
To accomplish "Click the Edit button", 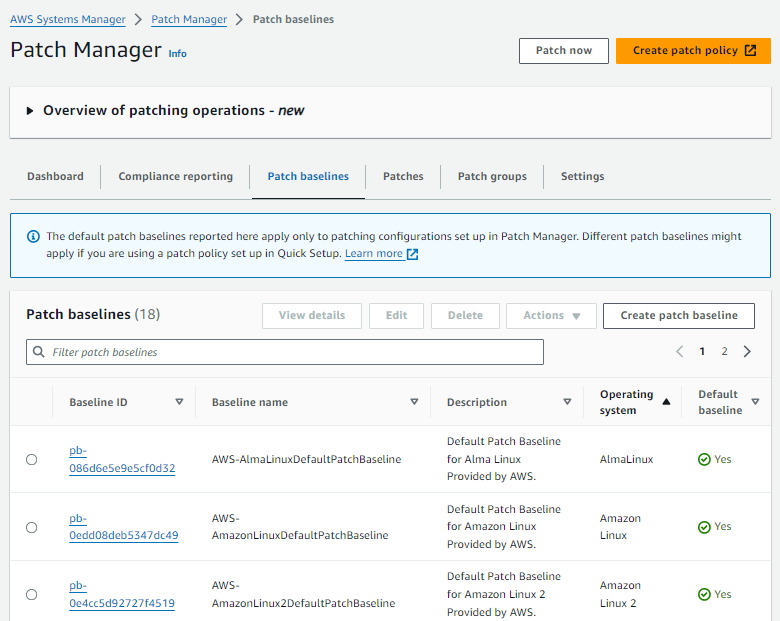I will (x=396, y=316).
